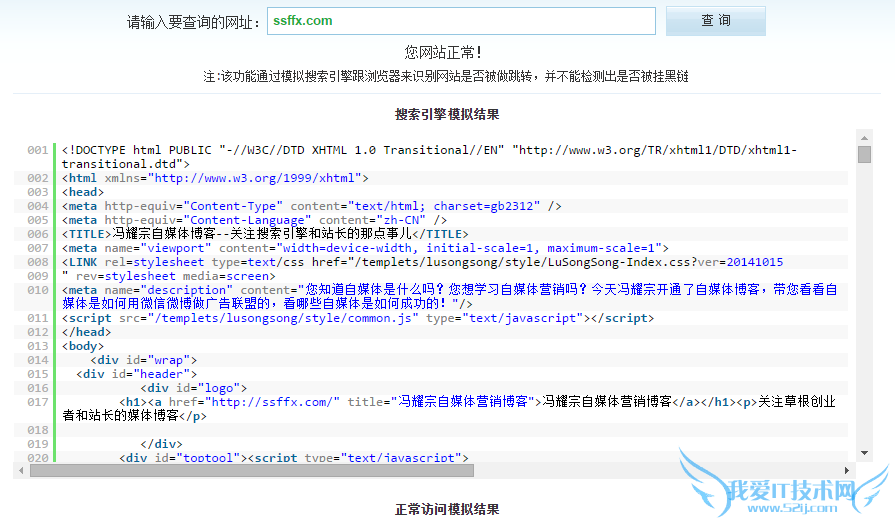Click the http://ssffx.com/ href on line 017

pos(273,402)
